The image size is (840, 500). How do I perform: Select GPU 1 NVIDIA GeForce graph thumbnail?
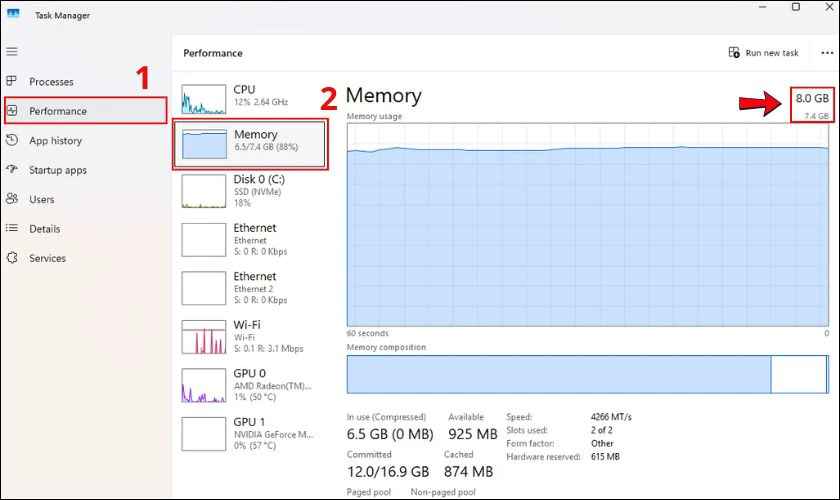[x=204, y=434]
